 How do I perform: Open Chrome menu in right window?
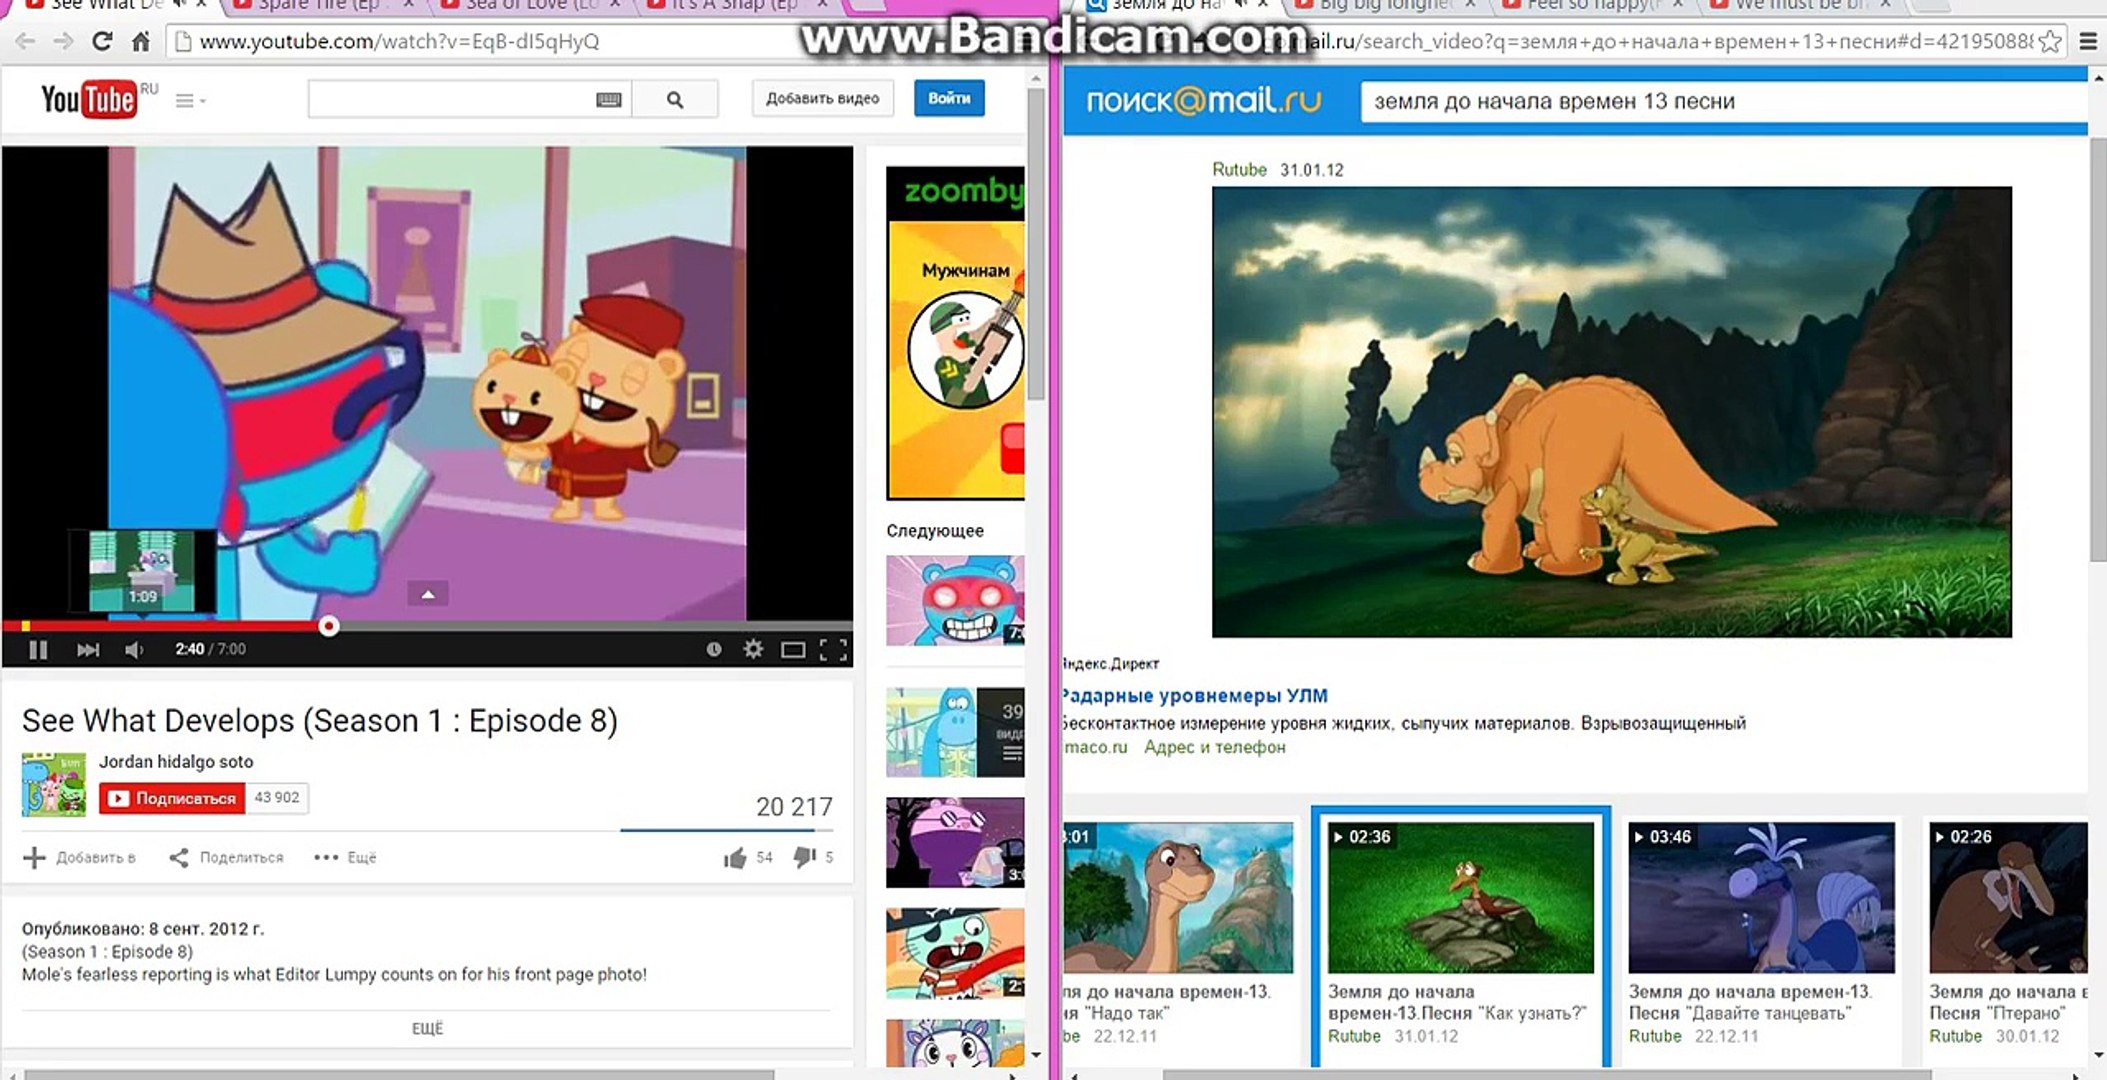(2088, 41)
